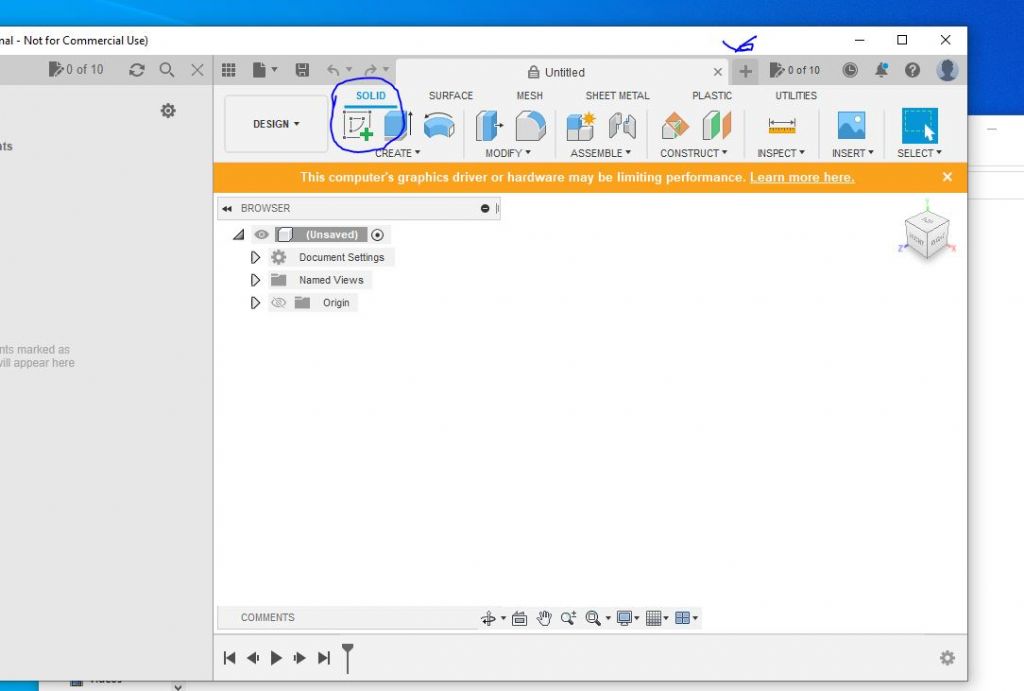Screen dimensions: 1024x691
Task: Switch to the MESH tab
Action: [x=530, y=95]
